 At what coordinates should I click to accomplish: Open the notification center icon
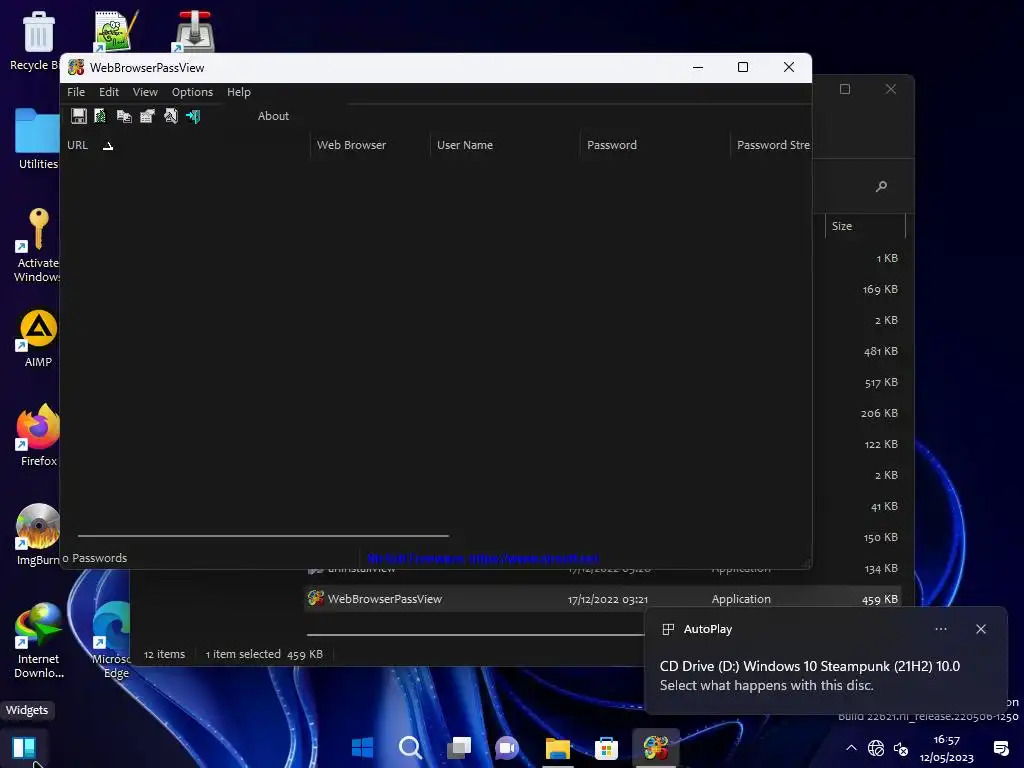tap(1001, 748)
